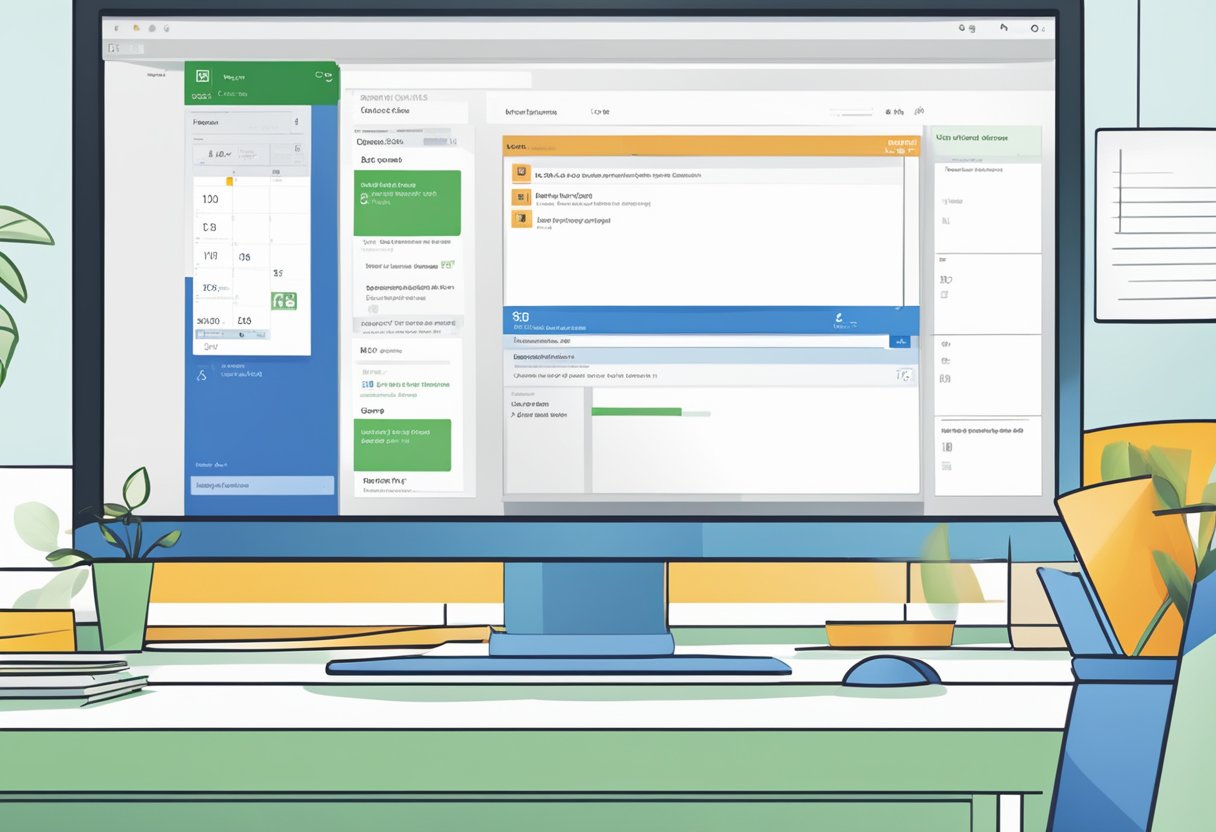
Task: Expand the chevron in the green header bar
Action: click(318, 74)
